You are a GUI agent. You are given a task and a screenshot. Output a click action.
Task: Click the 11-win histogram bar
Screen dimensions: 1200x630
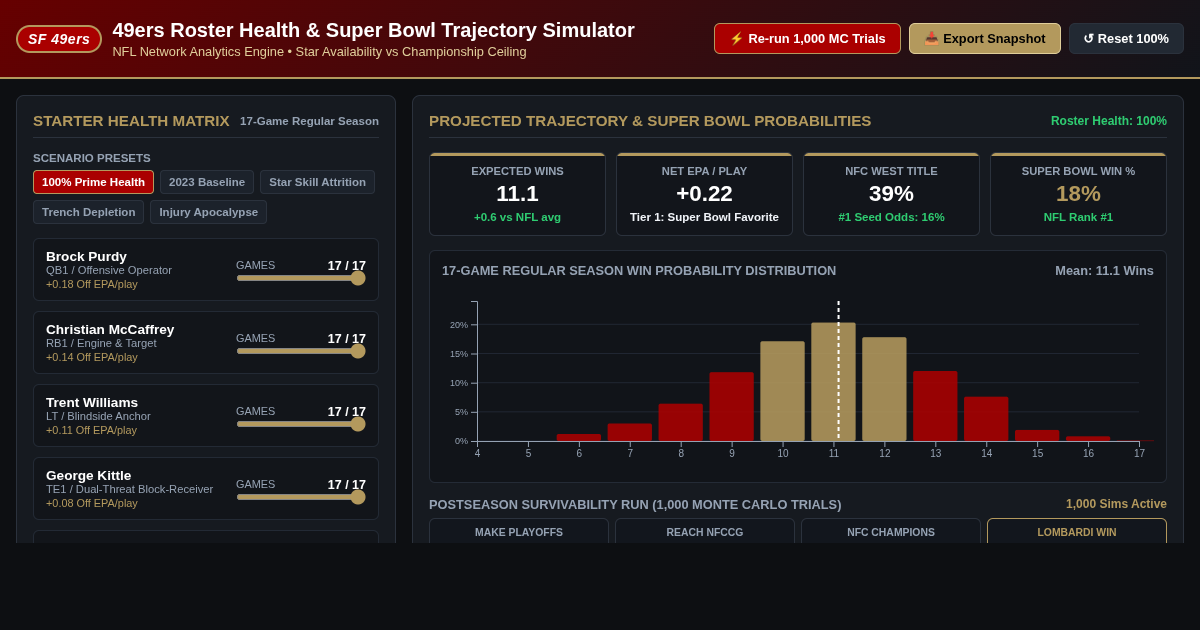(833, 382)
